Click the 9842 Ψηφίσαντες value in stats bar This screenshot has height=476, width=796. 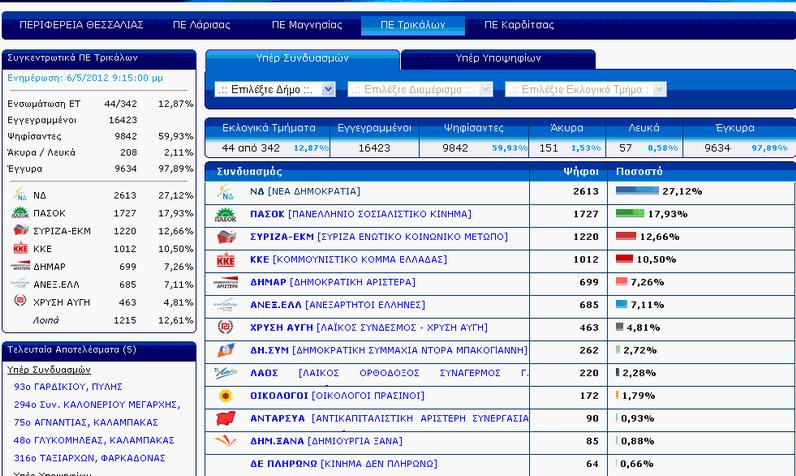pyautogui.click(x=455, y=148)
